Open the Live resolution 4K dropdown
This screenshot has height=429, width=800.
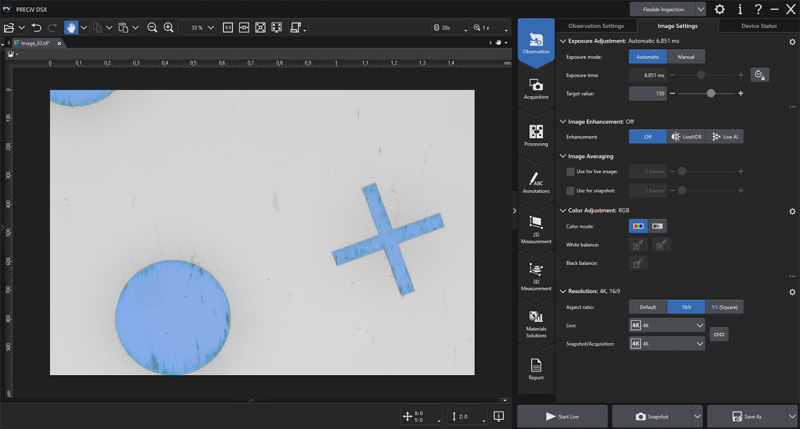click(667, 325)
